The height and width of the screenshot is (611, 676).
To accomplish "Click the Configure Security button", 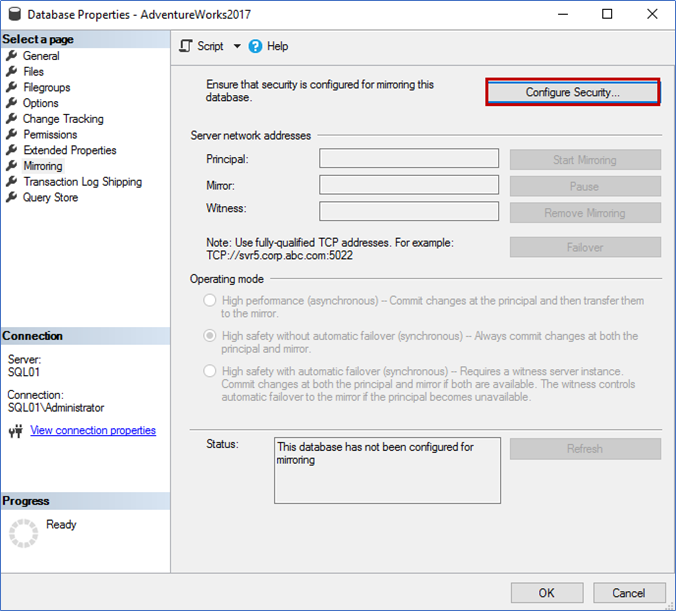I will pyautogui.click(x=573, y=92).
